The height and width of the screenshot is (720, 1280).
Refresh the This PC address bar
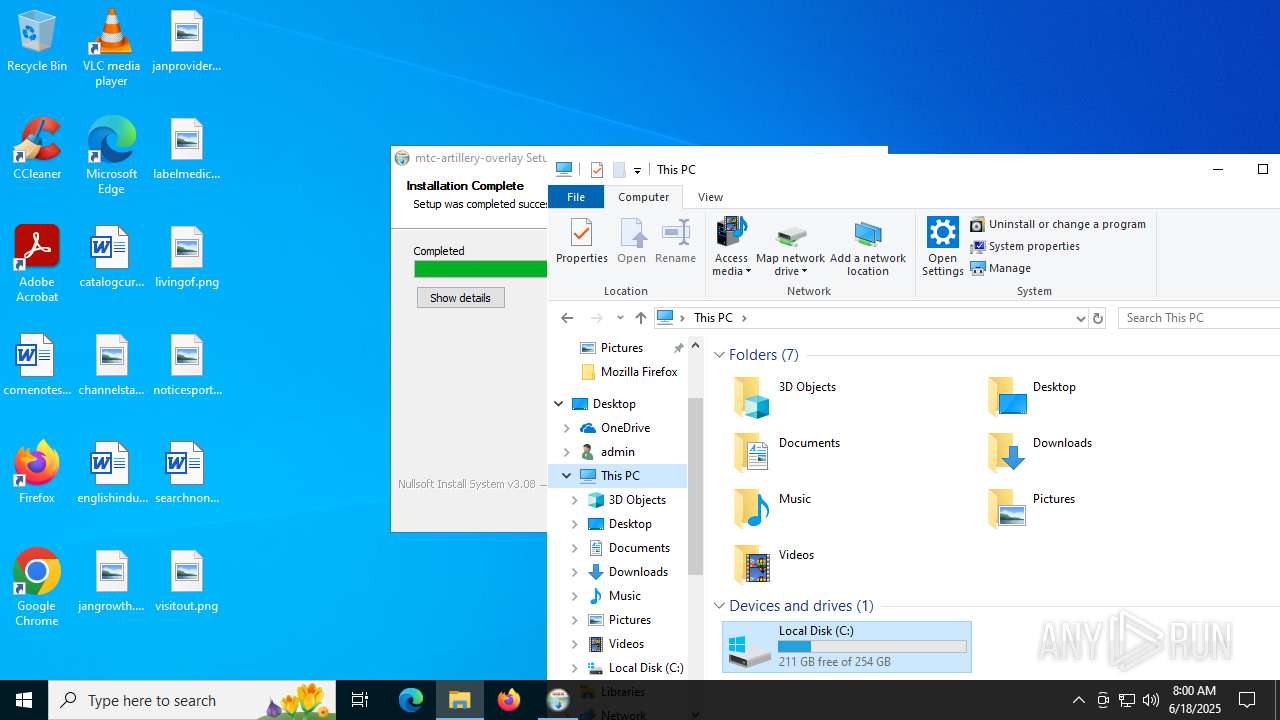pyautogui.click(x=1098, y=318)
